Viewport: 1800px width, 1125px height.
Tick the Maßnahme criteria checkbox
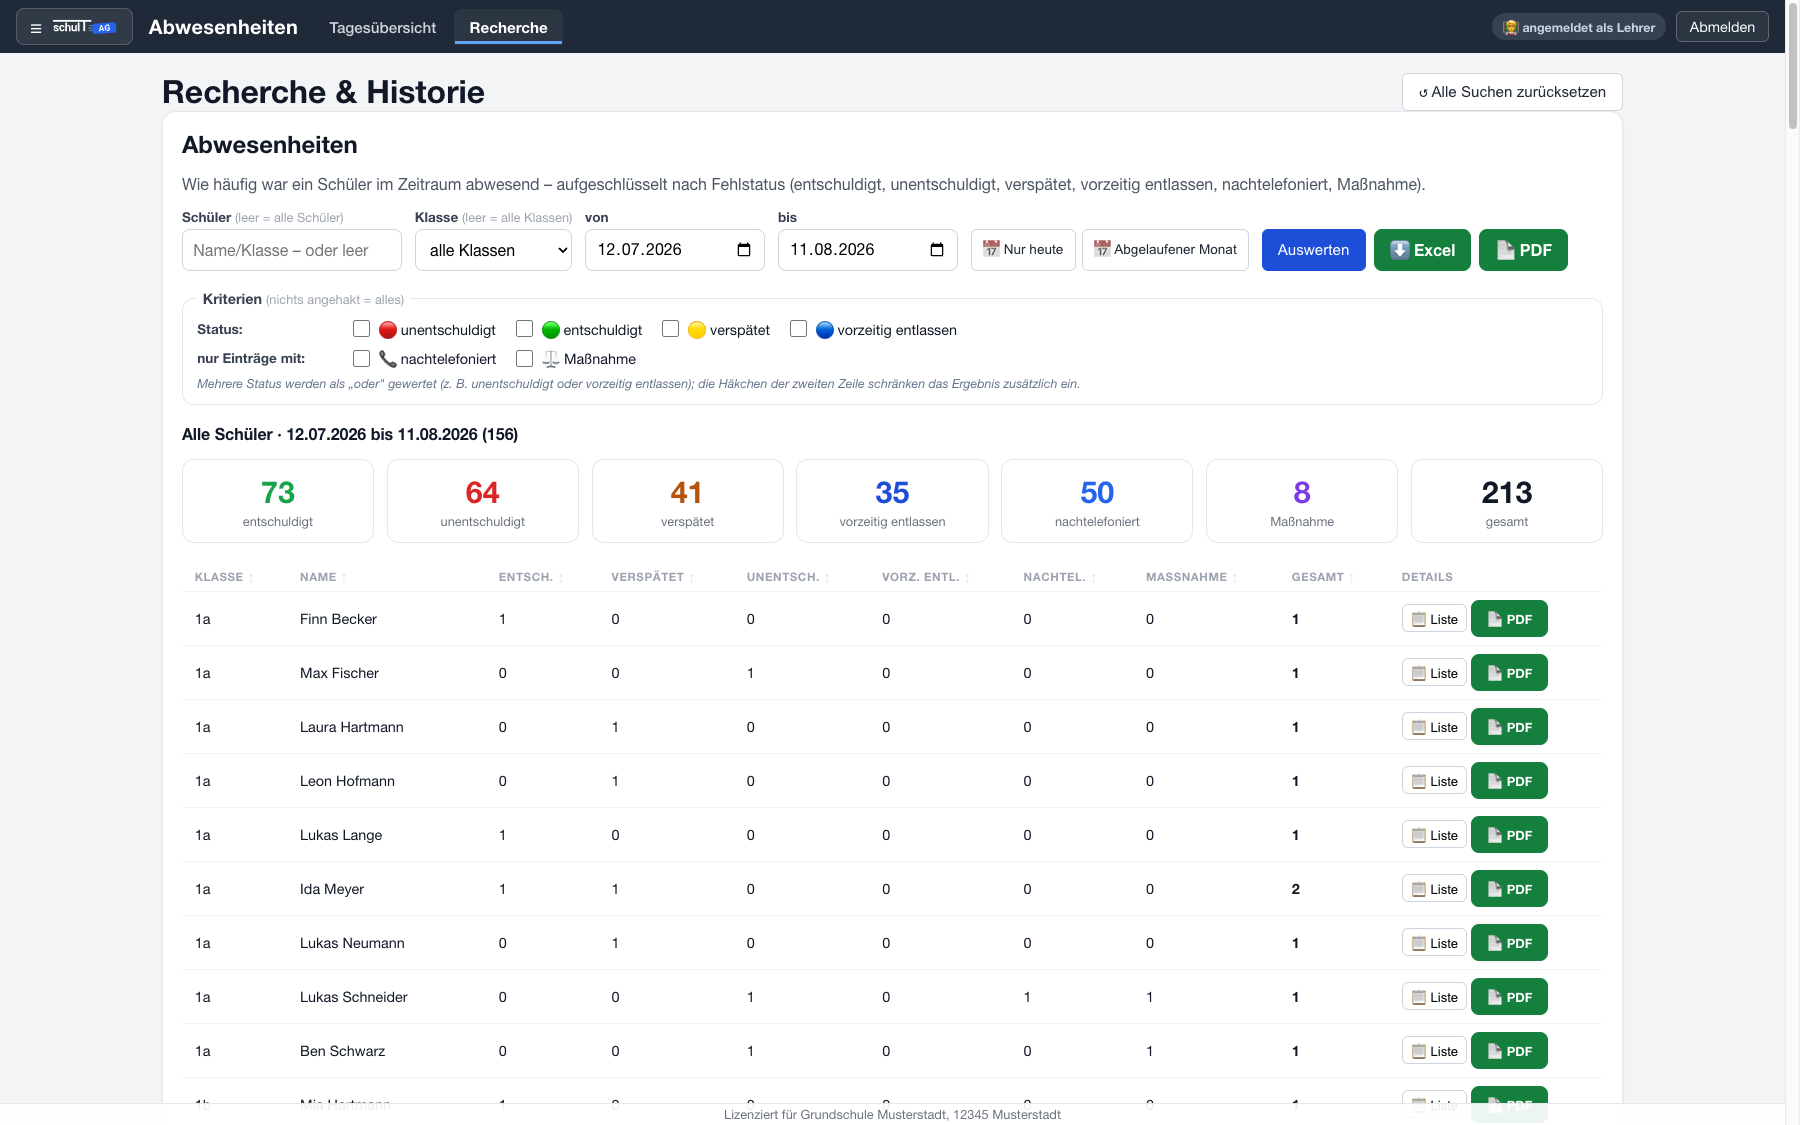(525, 358)
